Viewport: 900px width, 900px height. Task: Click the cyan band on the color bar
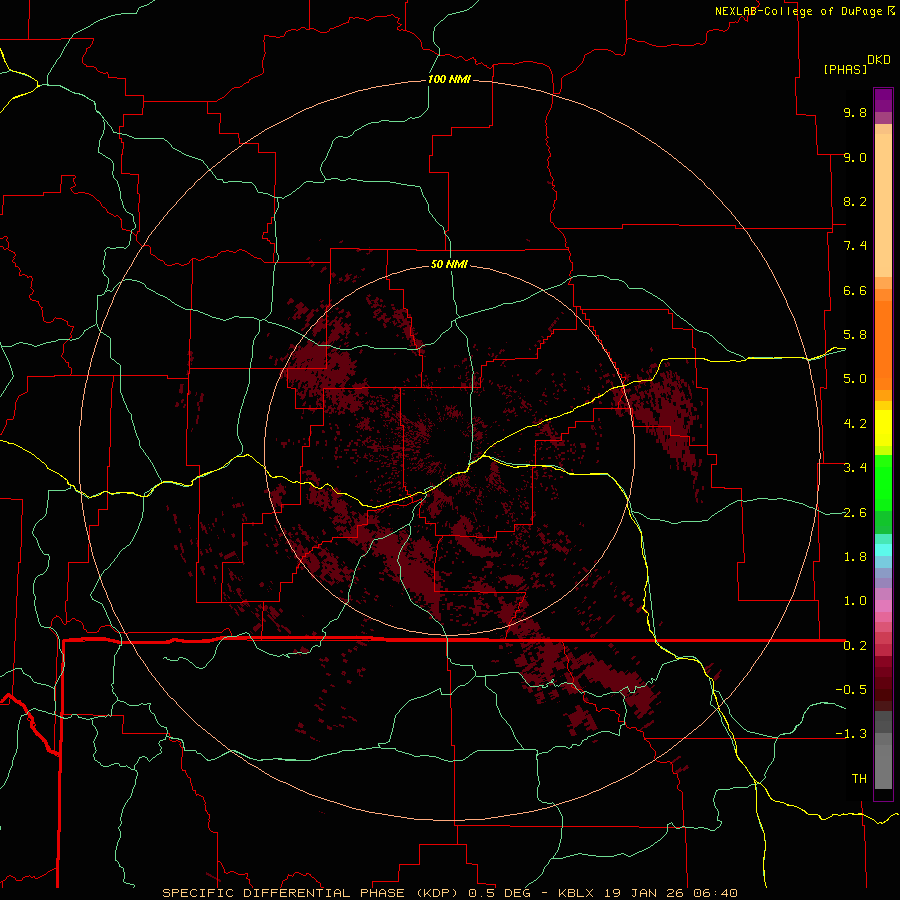tap(883, 550)
